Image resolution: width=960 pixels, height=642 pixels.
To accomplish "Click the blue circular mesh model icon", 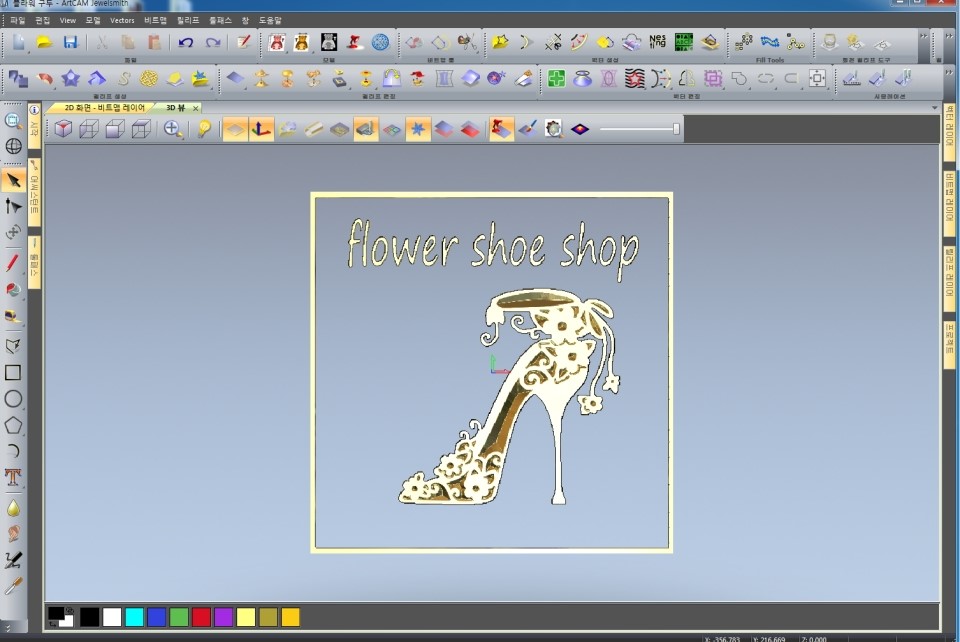I will 381,42.
